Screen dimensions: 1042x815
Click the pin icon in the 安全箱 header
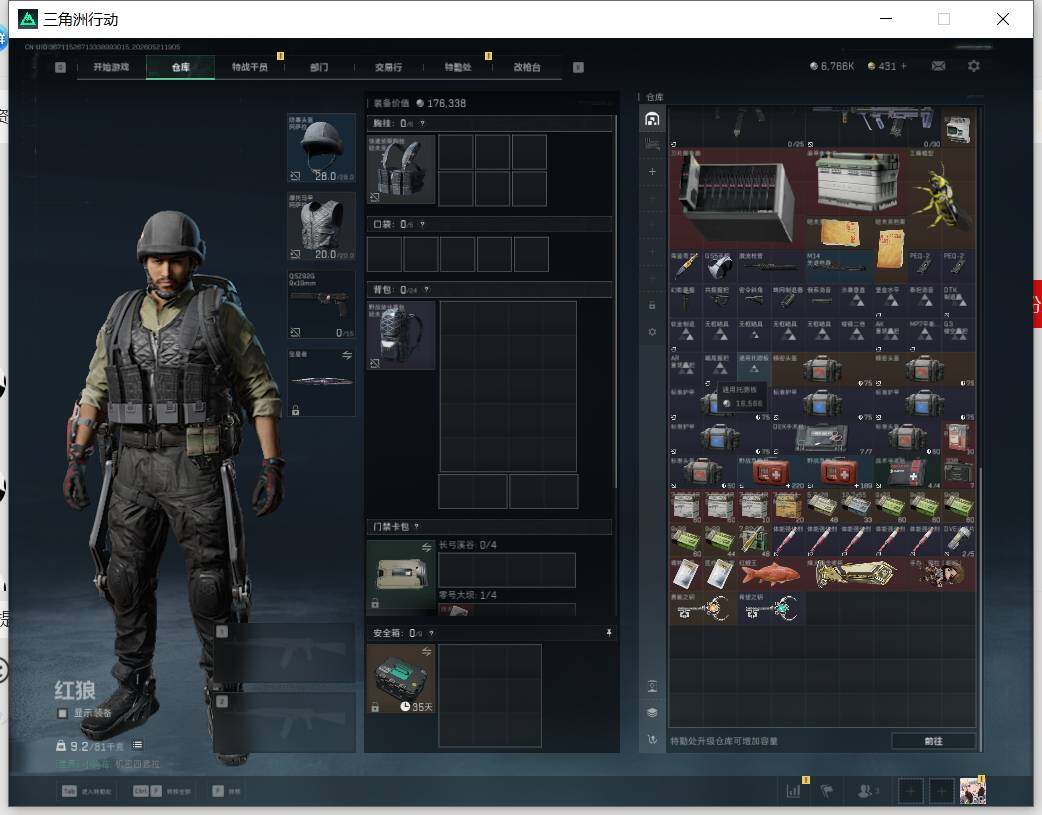point(608,633)
